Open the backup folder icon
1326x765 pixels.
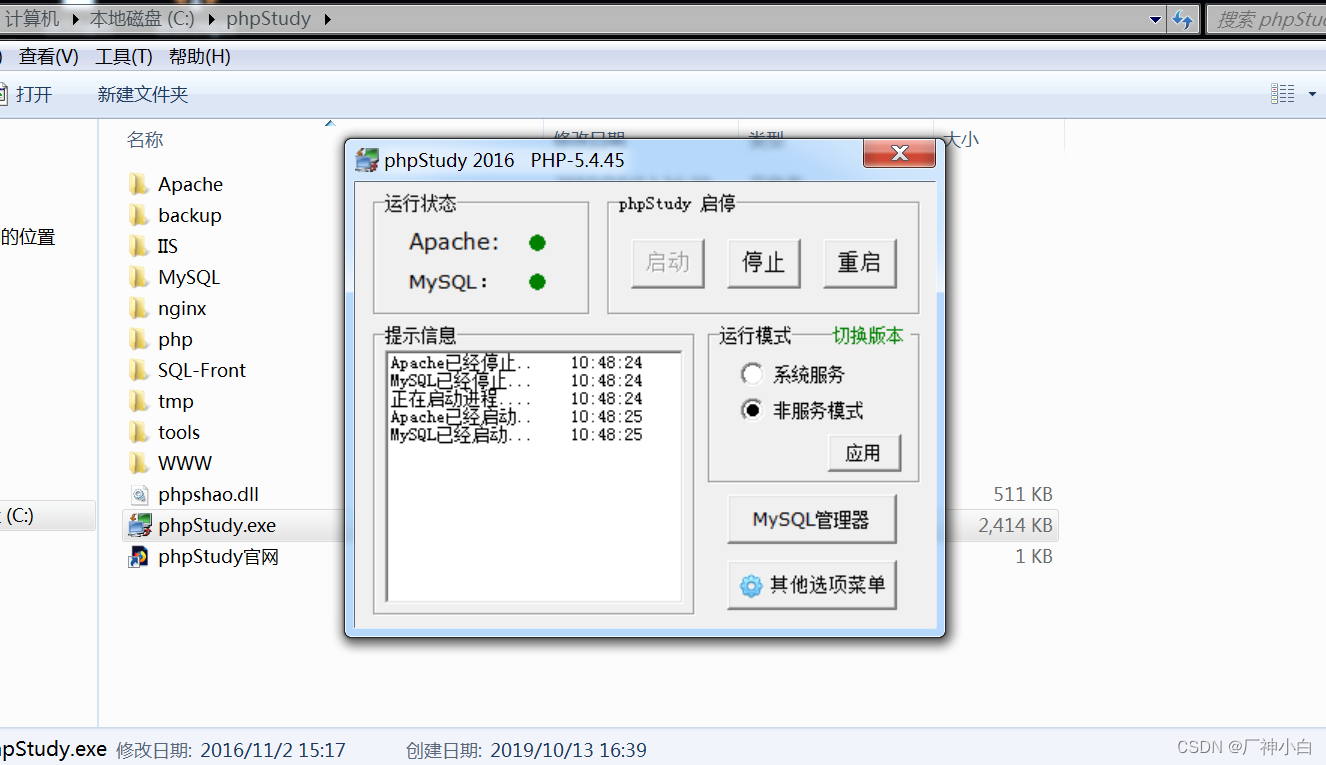click(x=139, y=215)
